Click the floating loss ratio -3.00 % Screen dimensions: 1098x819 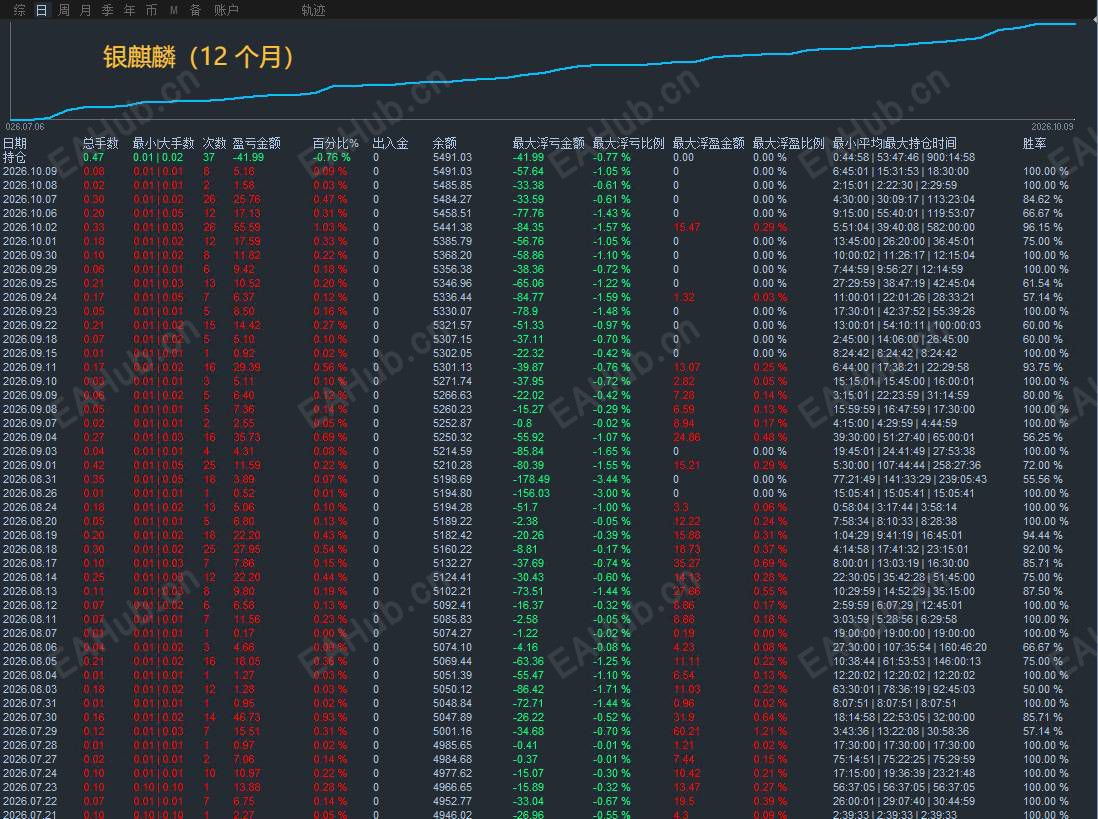pos(611,494)
